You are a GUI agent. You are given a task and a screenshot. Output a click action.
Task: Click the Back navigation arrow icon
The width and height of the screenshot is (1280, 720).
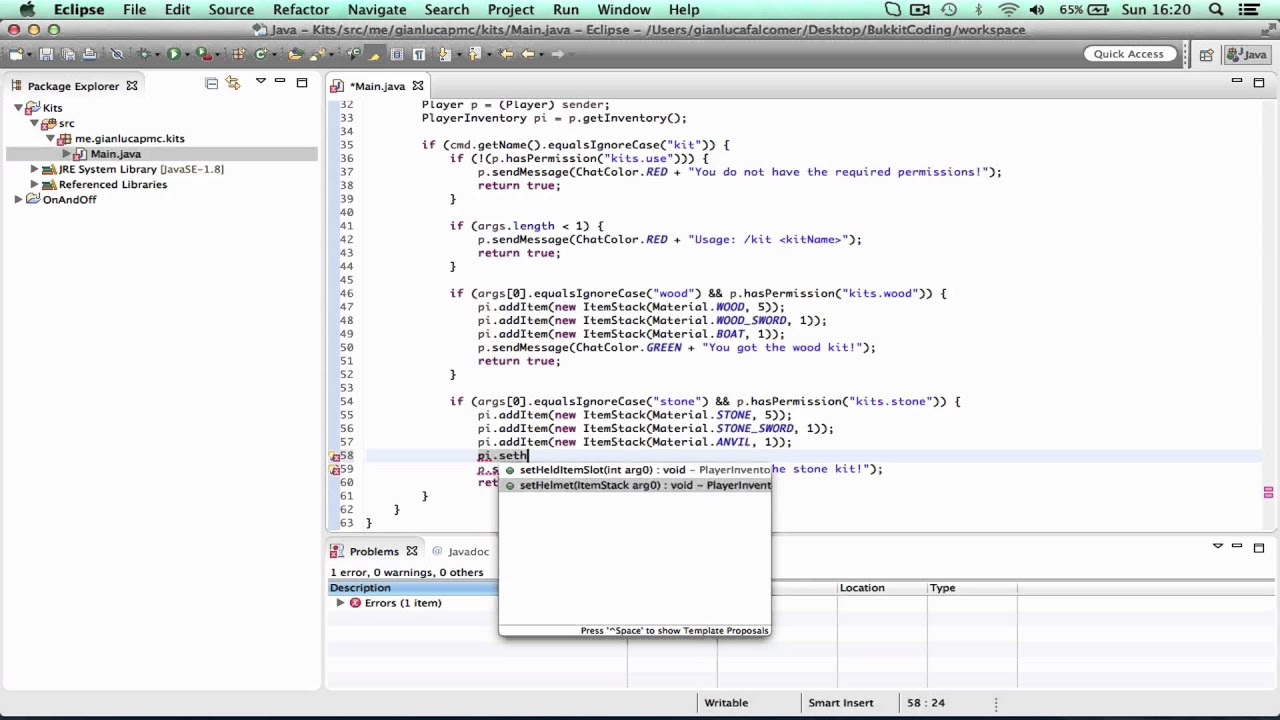[528, 54]
